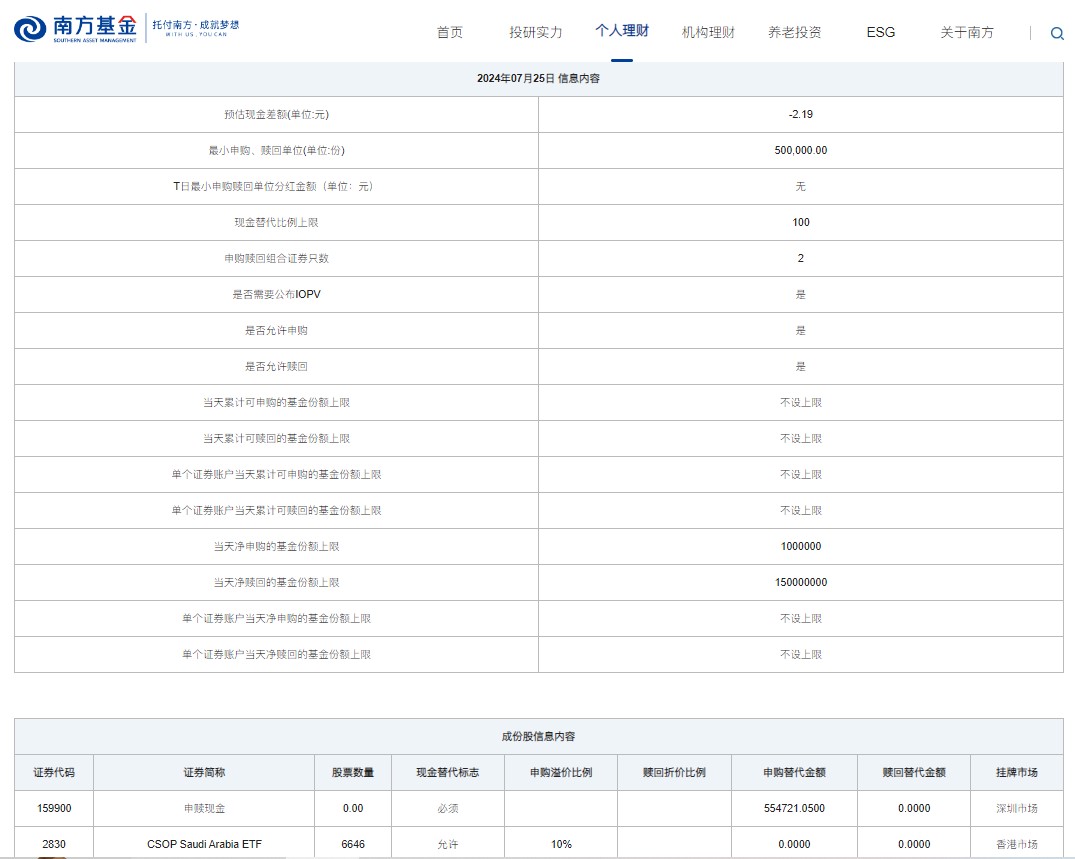
Task: Open the ESG navigation item
Action: point(880,32)
